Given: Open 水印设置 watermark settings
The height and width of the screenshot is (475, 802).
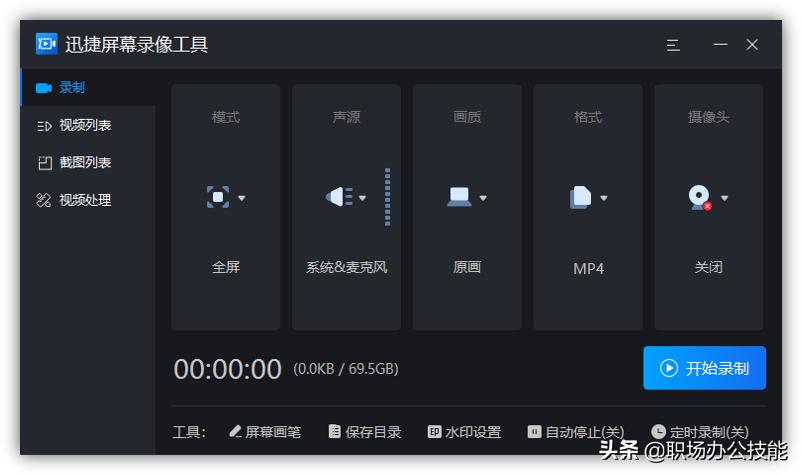Looking at the screenshot, I should [x=464, y=432].
